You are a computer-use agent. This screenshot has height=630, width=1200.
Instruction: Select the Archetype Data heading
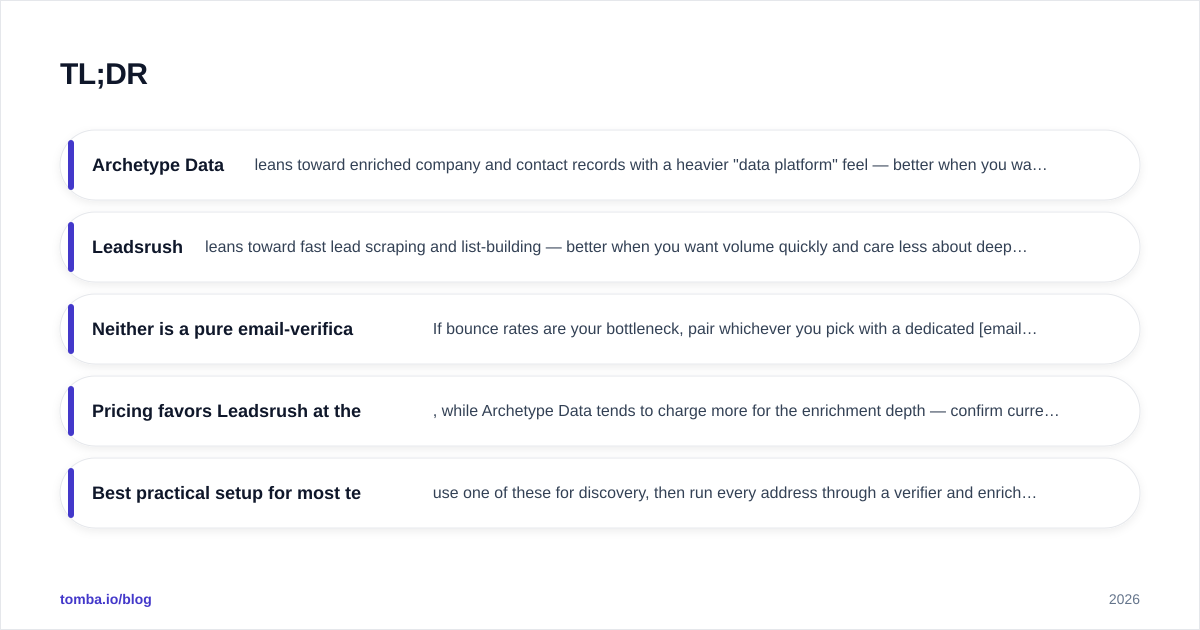pyautogui.click(x=158, y=165)
